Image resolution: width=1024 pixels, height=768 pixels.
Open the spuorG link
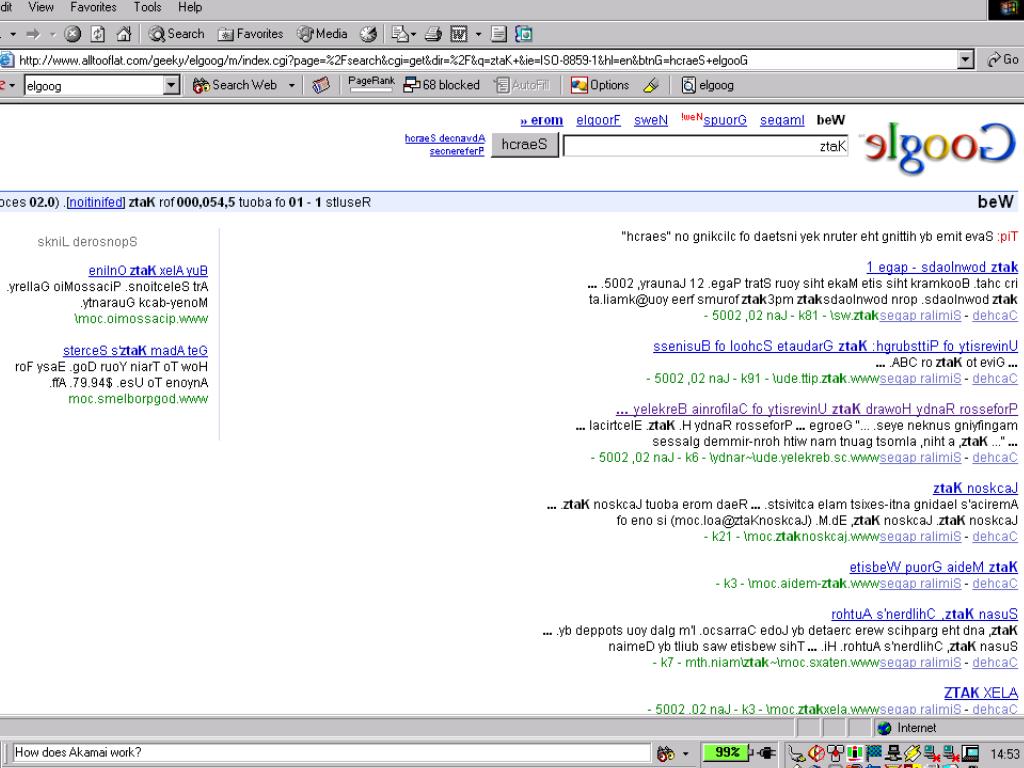(725, 120)
